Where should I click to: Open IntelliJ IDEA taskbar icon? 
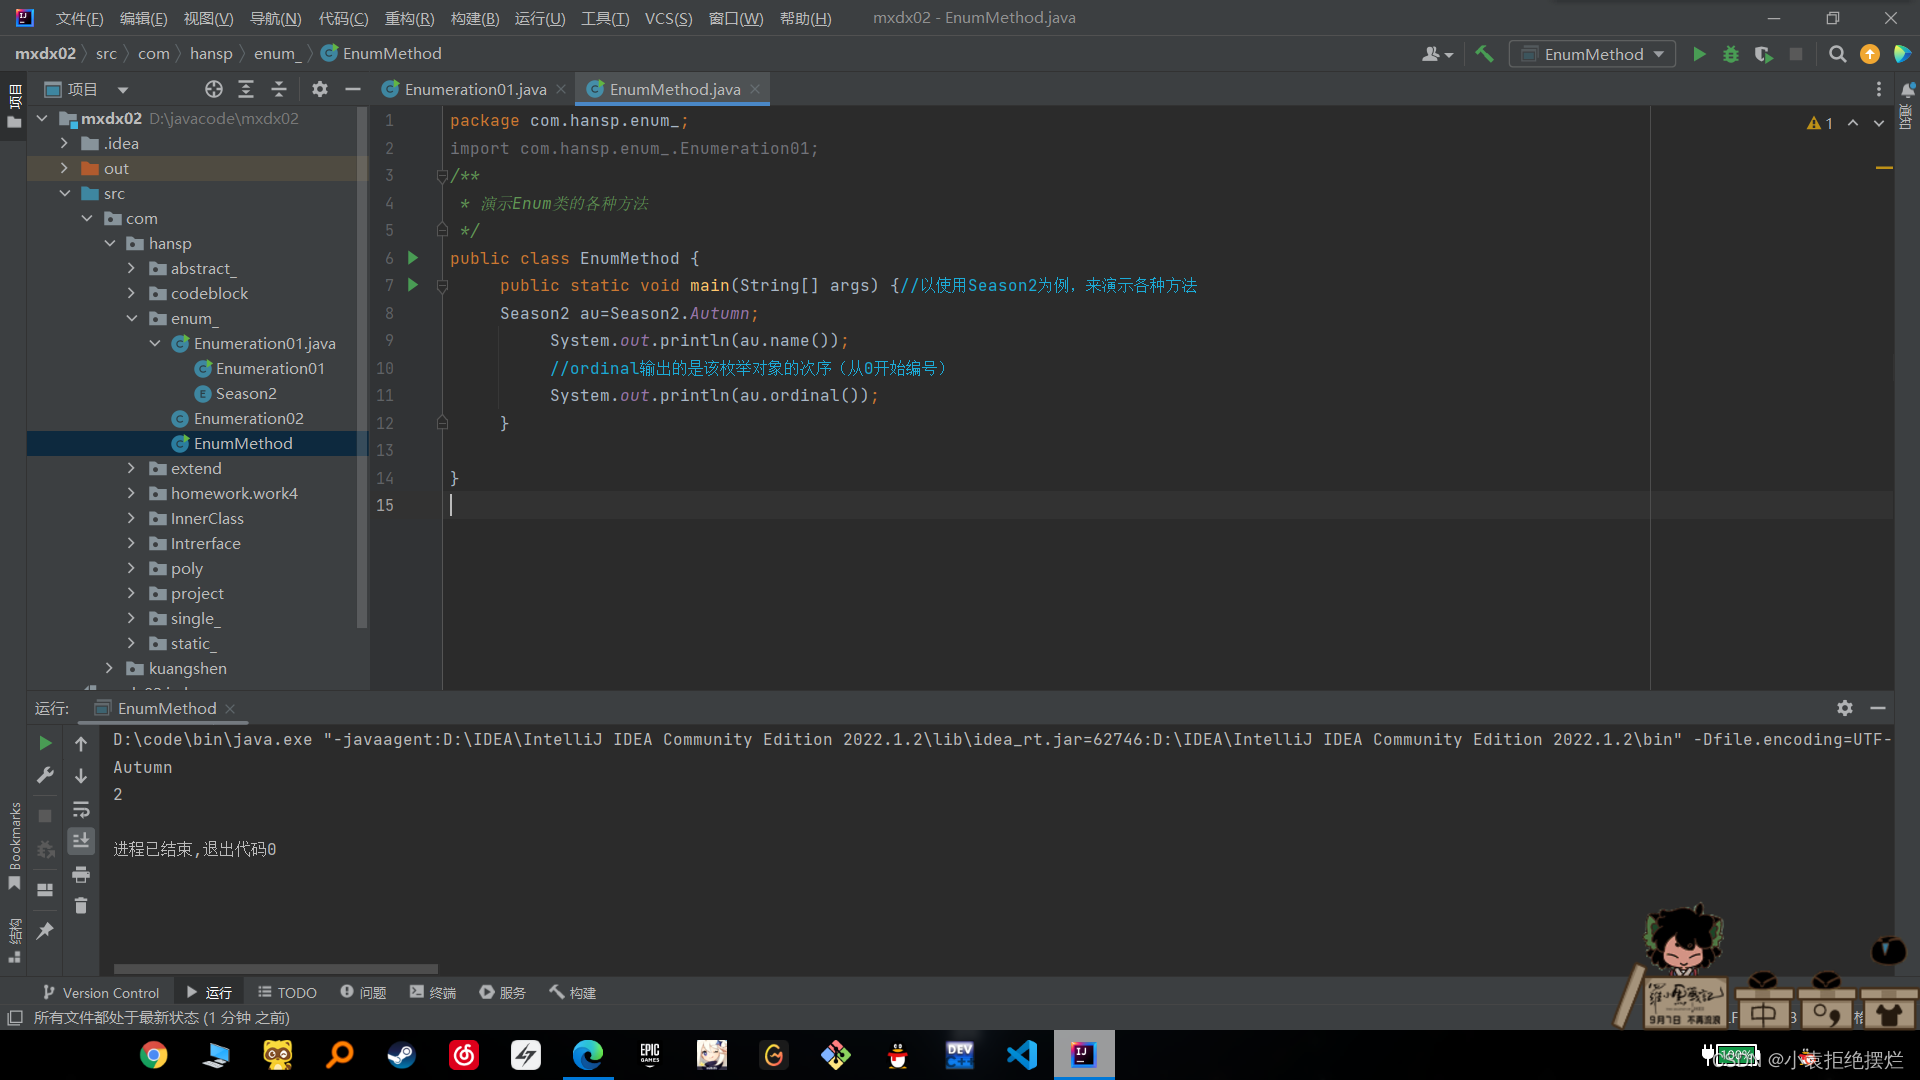pos(1084,1055)
